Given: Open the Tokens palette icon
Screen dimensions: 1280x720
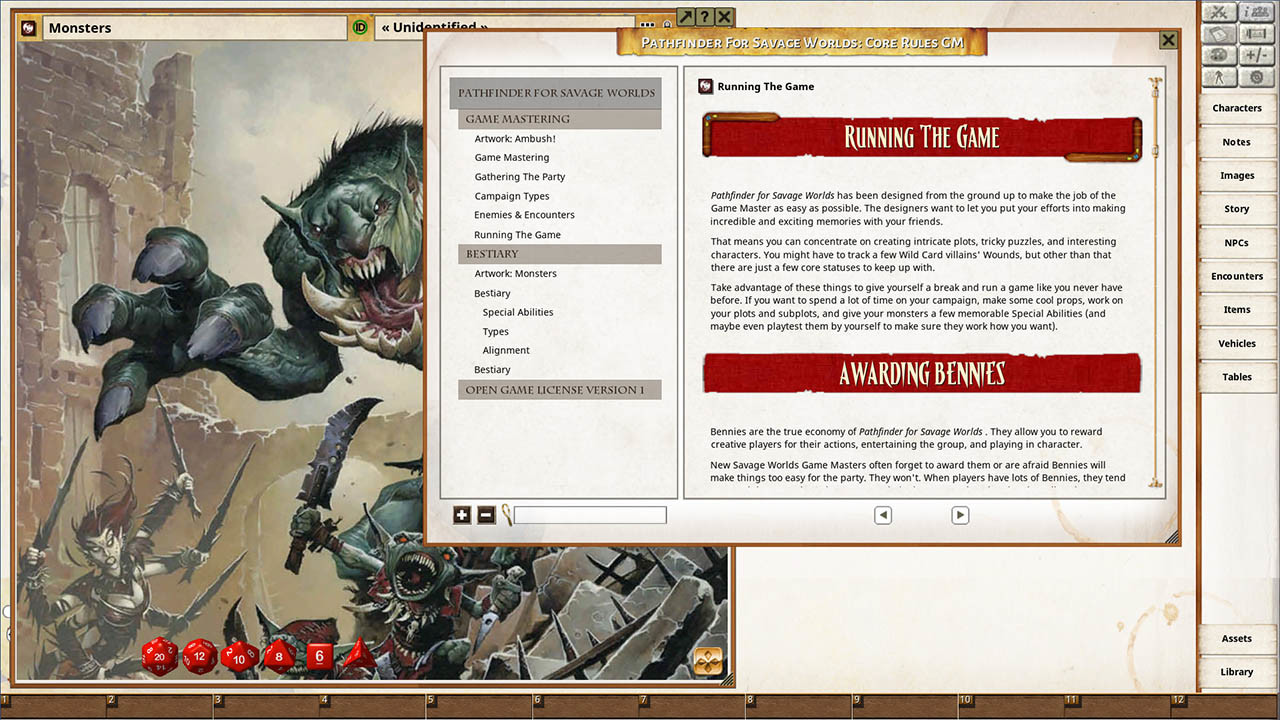Looking at the screenshot, I should point(1219,54).
